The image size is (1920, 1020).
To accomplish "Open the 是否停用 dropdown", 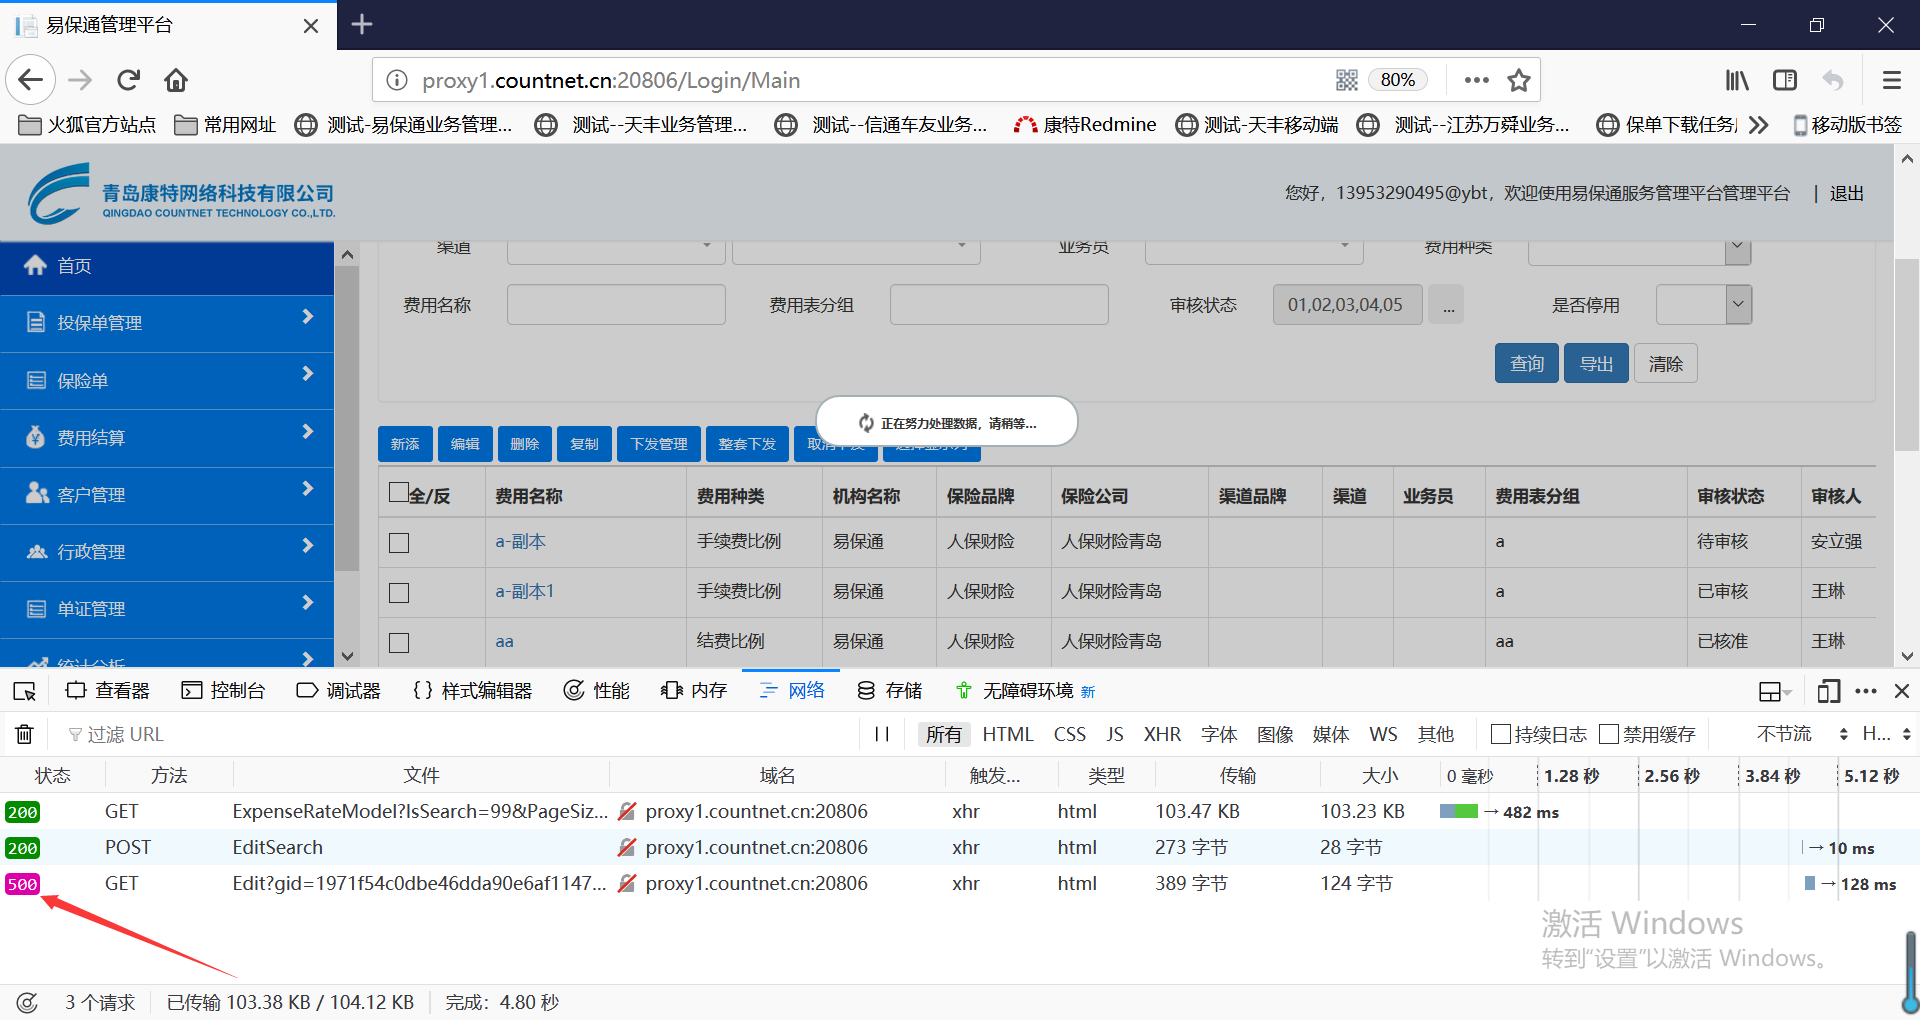I will tap(1738, 305).
